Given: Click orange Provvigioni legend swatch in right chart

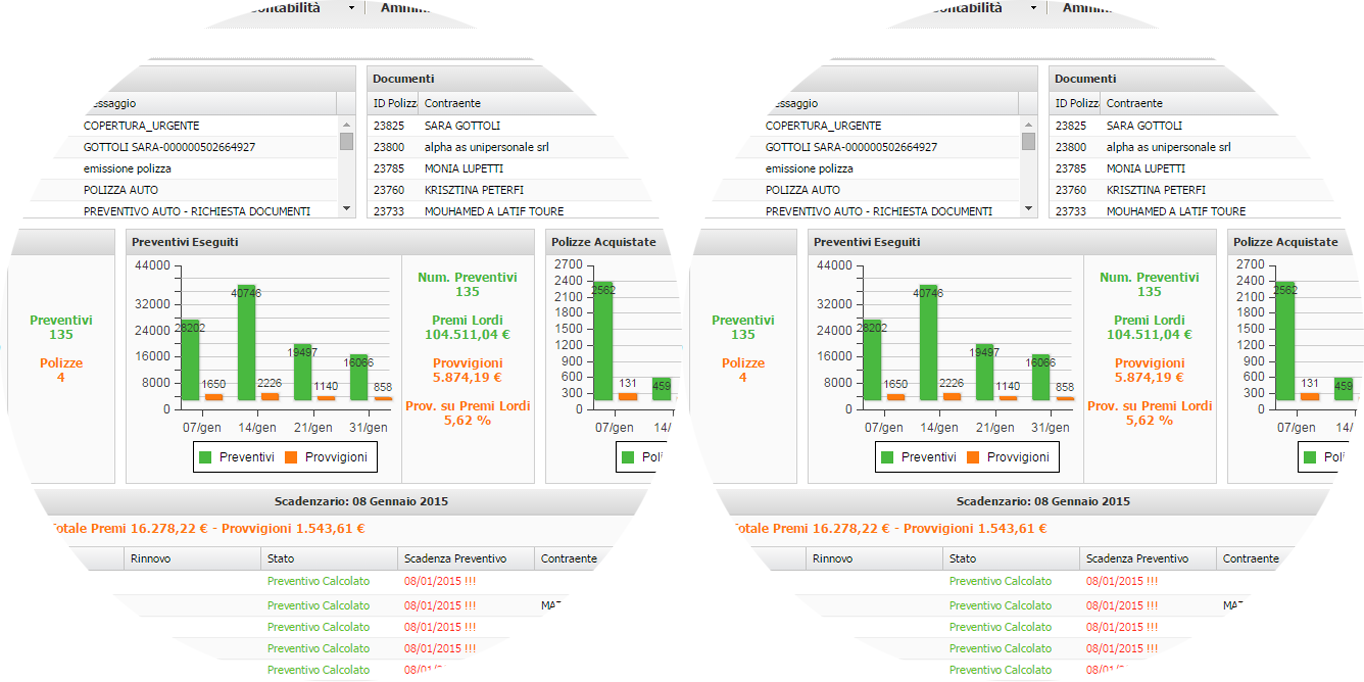Looking at the screenshot, I should click(x=974, y=457).
